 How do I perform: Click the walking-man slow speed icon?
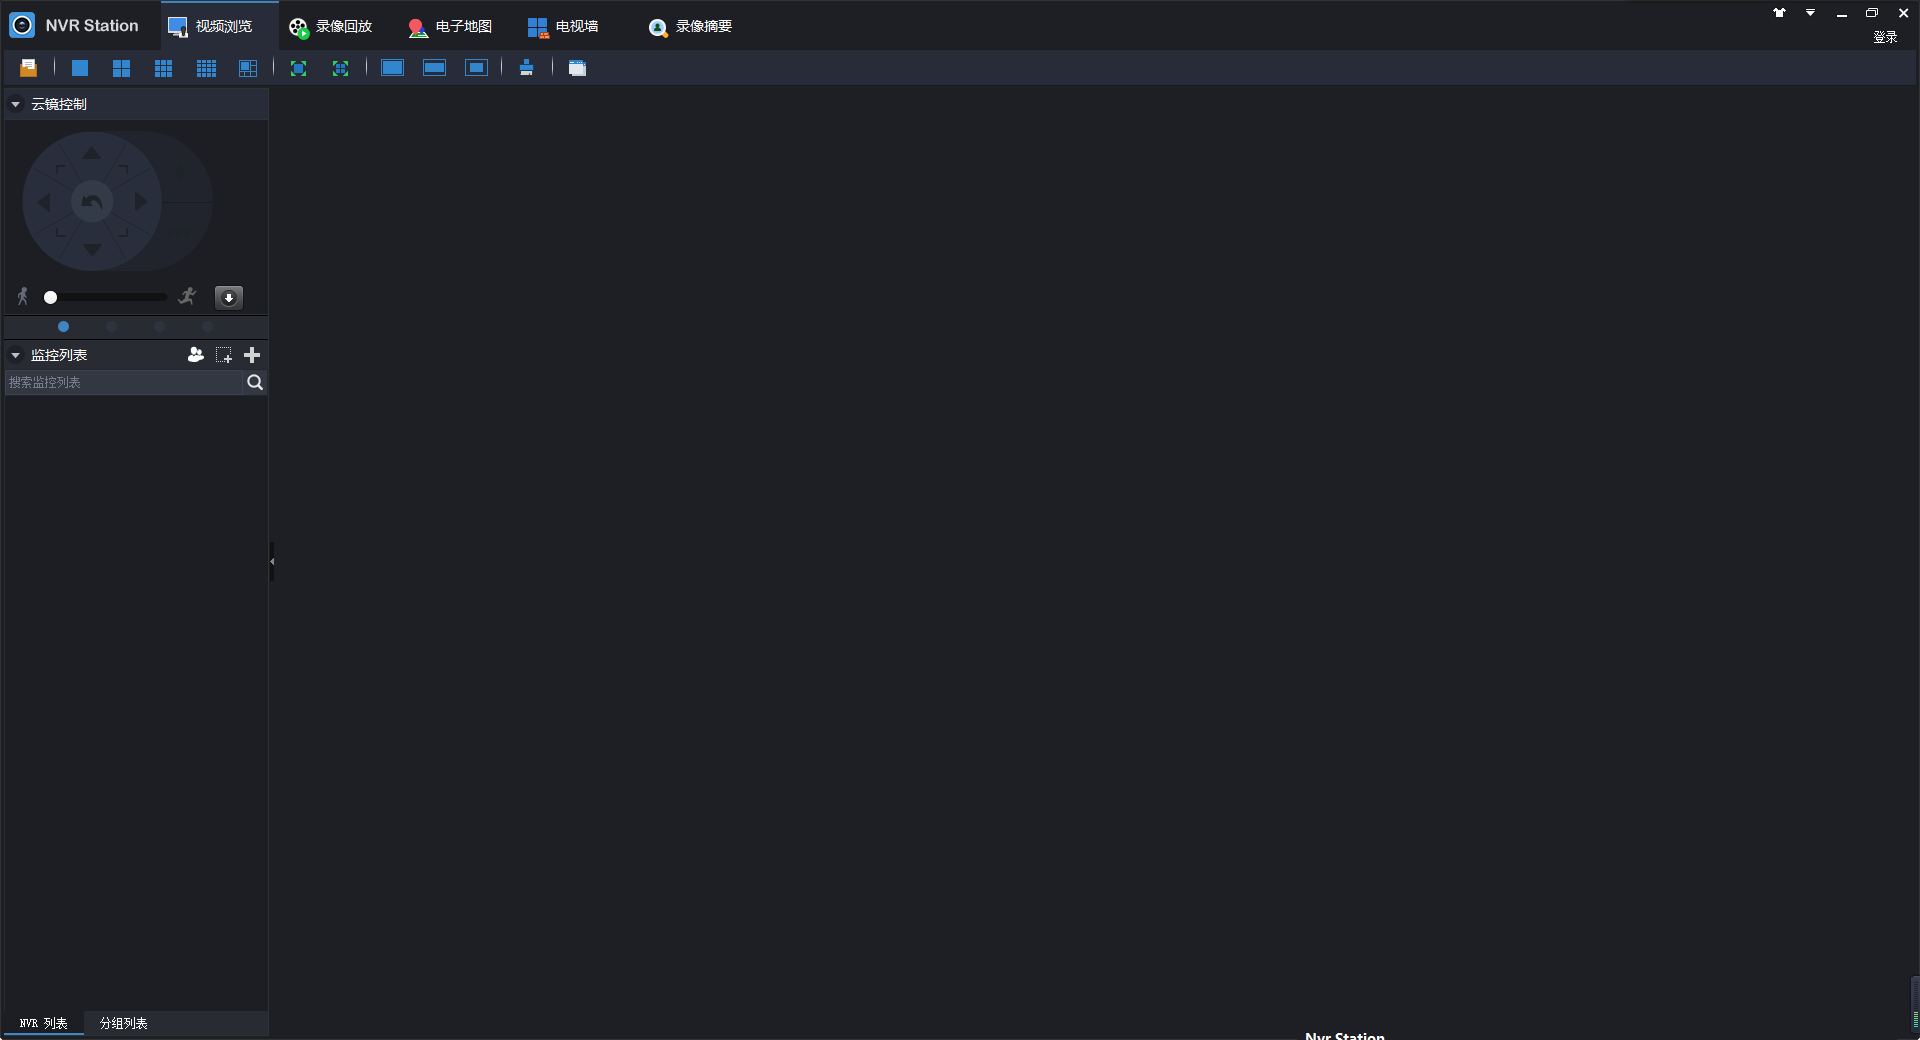[x=23, y=297]
